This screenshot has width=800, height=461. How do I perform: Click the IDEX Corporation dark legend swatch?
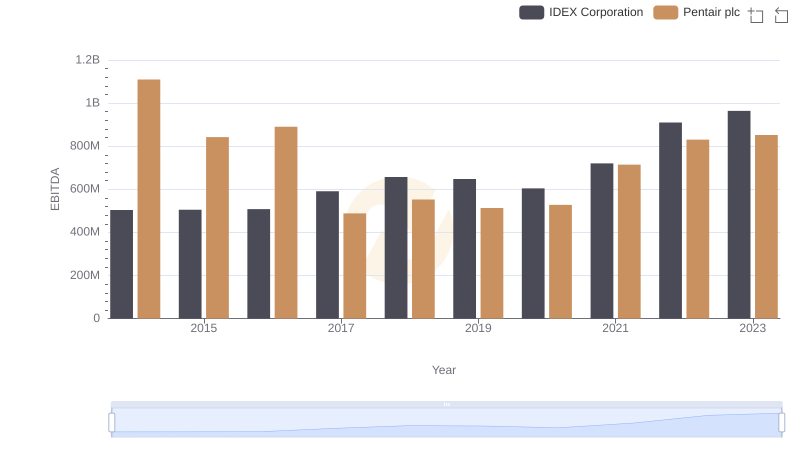pyautogui.click(x=532, y=12)
